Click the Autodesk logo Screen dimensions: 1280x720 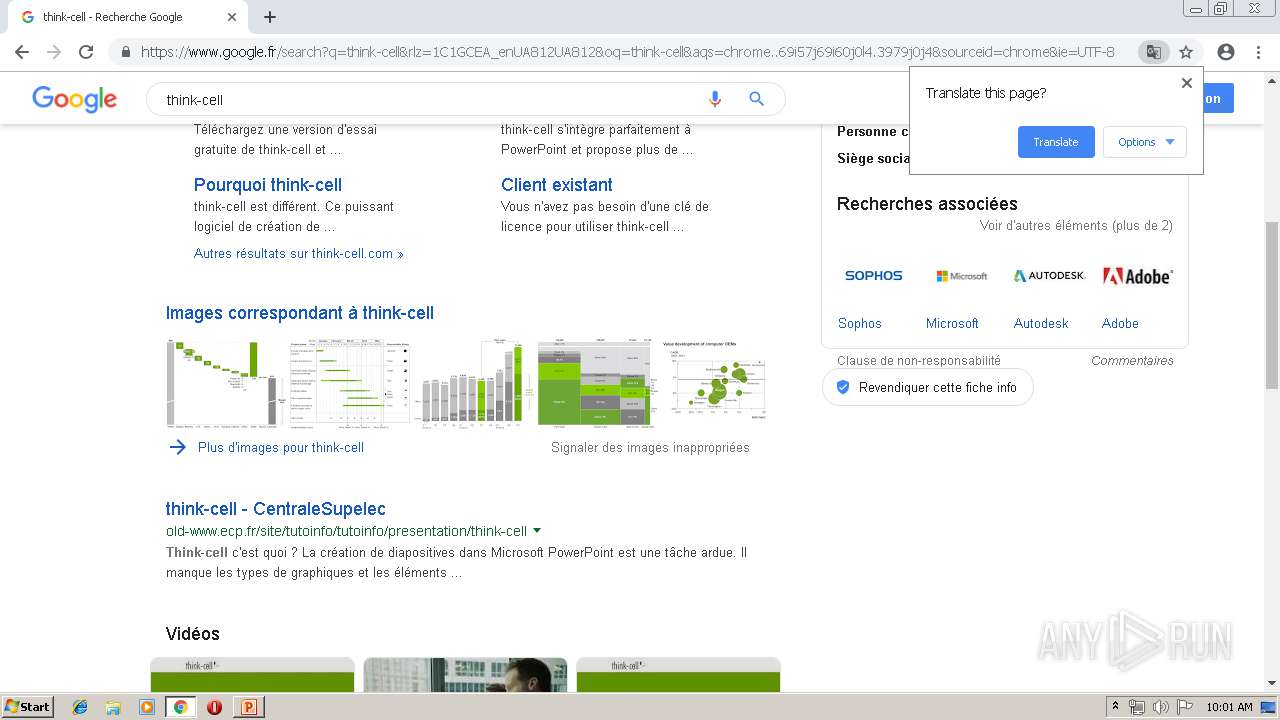[x=1049, y=276]
